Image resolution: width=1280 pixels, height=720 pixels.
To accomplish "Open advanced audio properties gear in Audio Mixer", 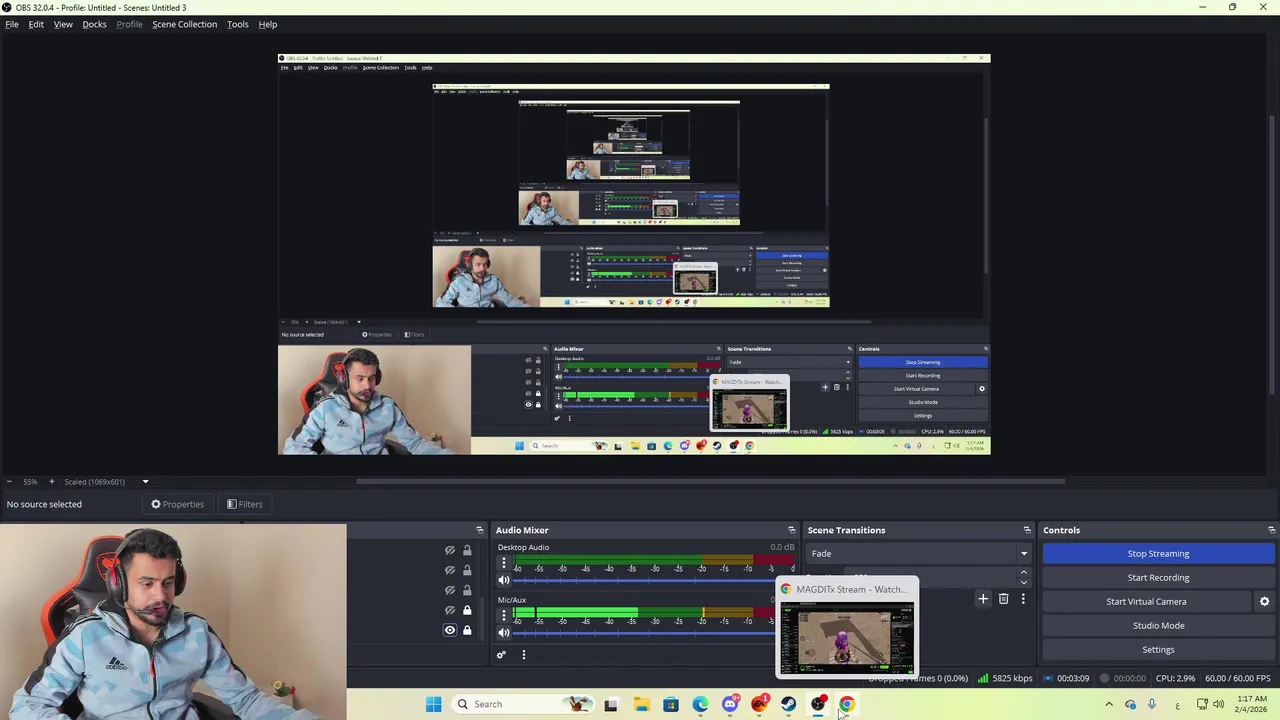I will 501,655.
